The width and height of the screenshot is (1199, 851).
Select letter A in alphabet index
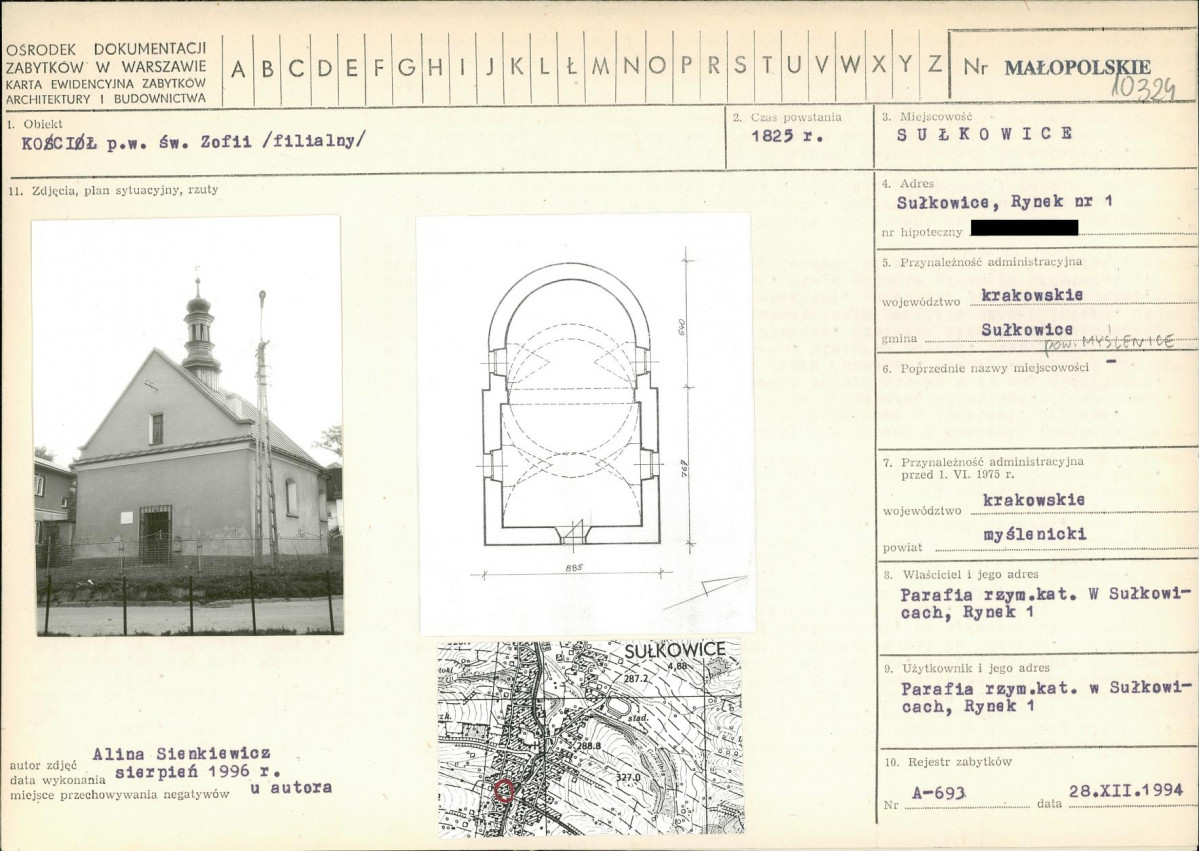(238, 69)
